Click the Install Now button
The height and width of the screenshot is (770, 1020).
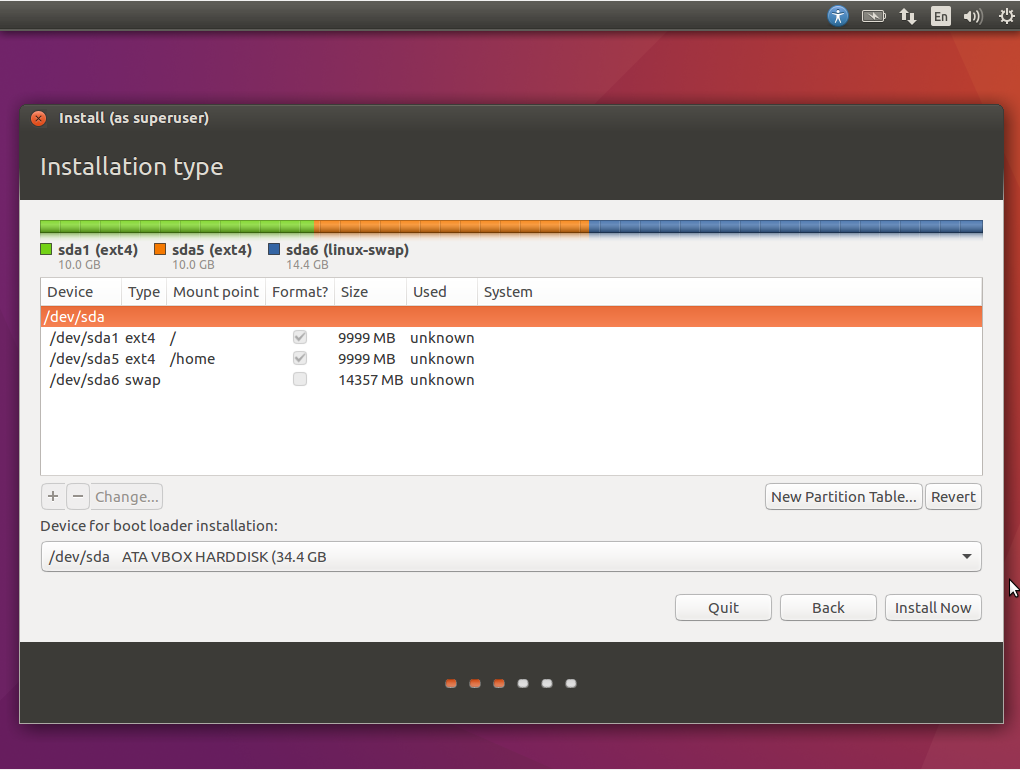(x=932, y=608)
